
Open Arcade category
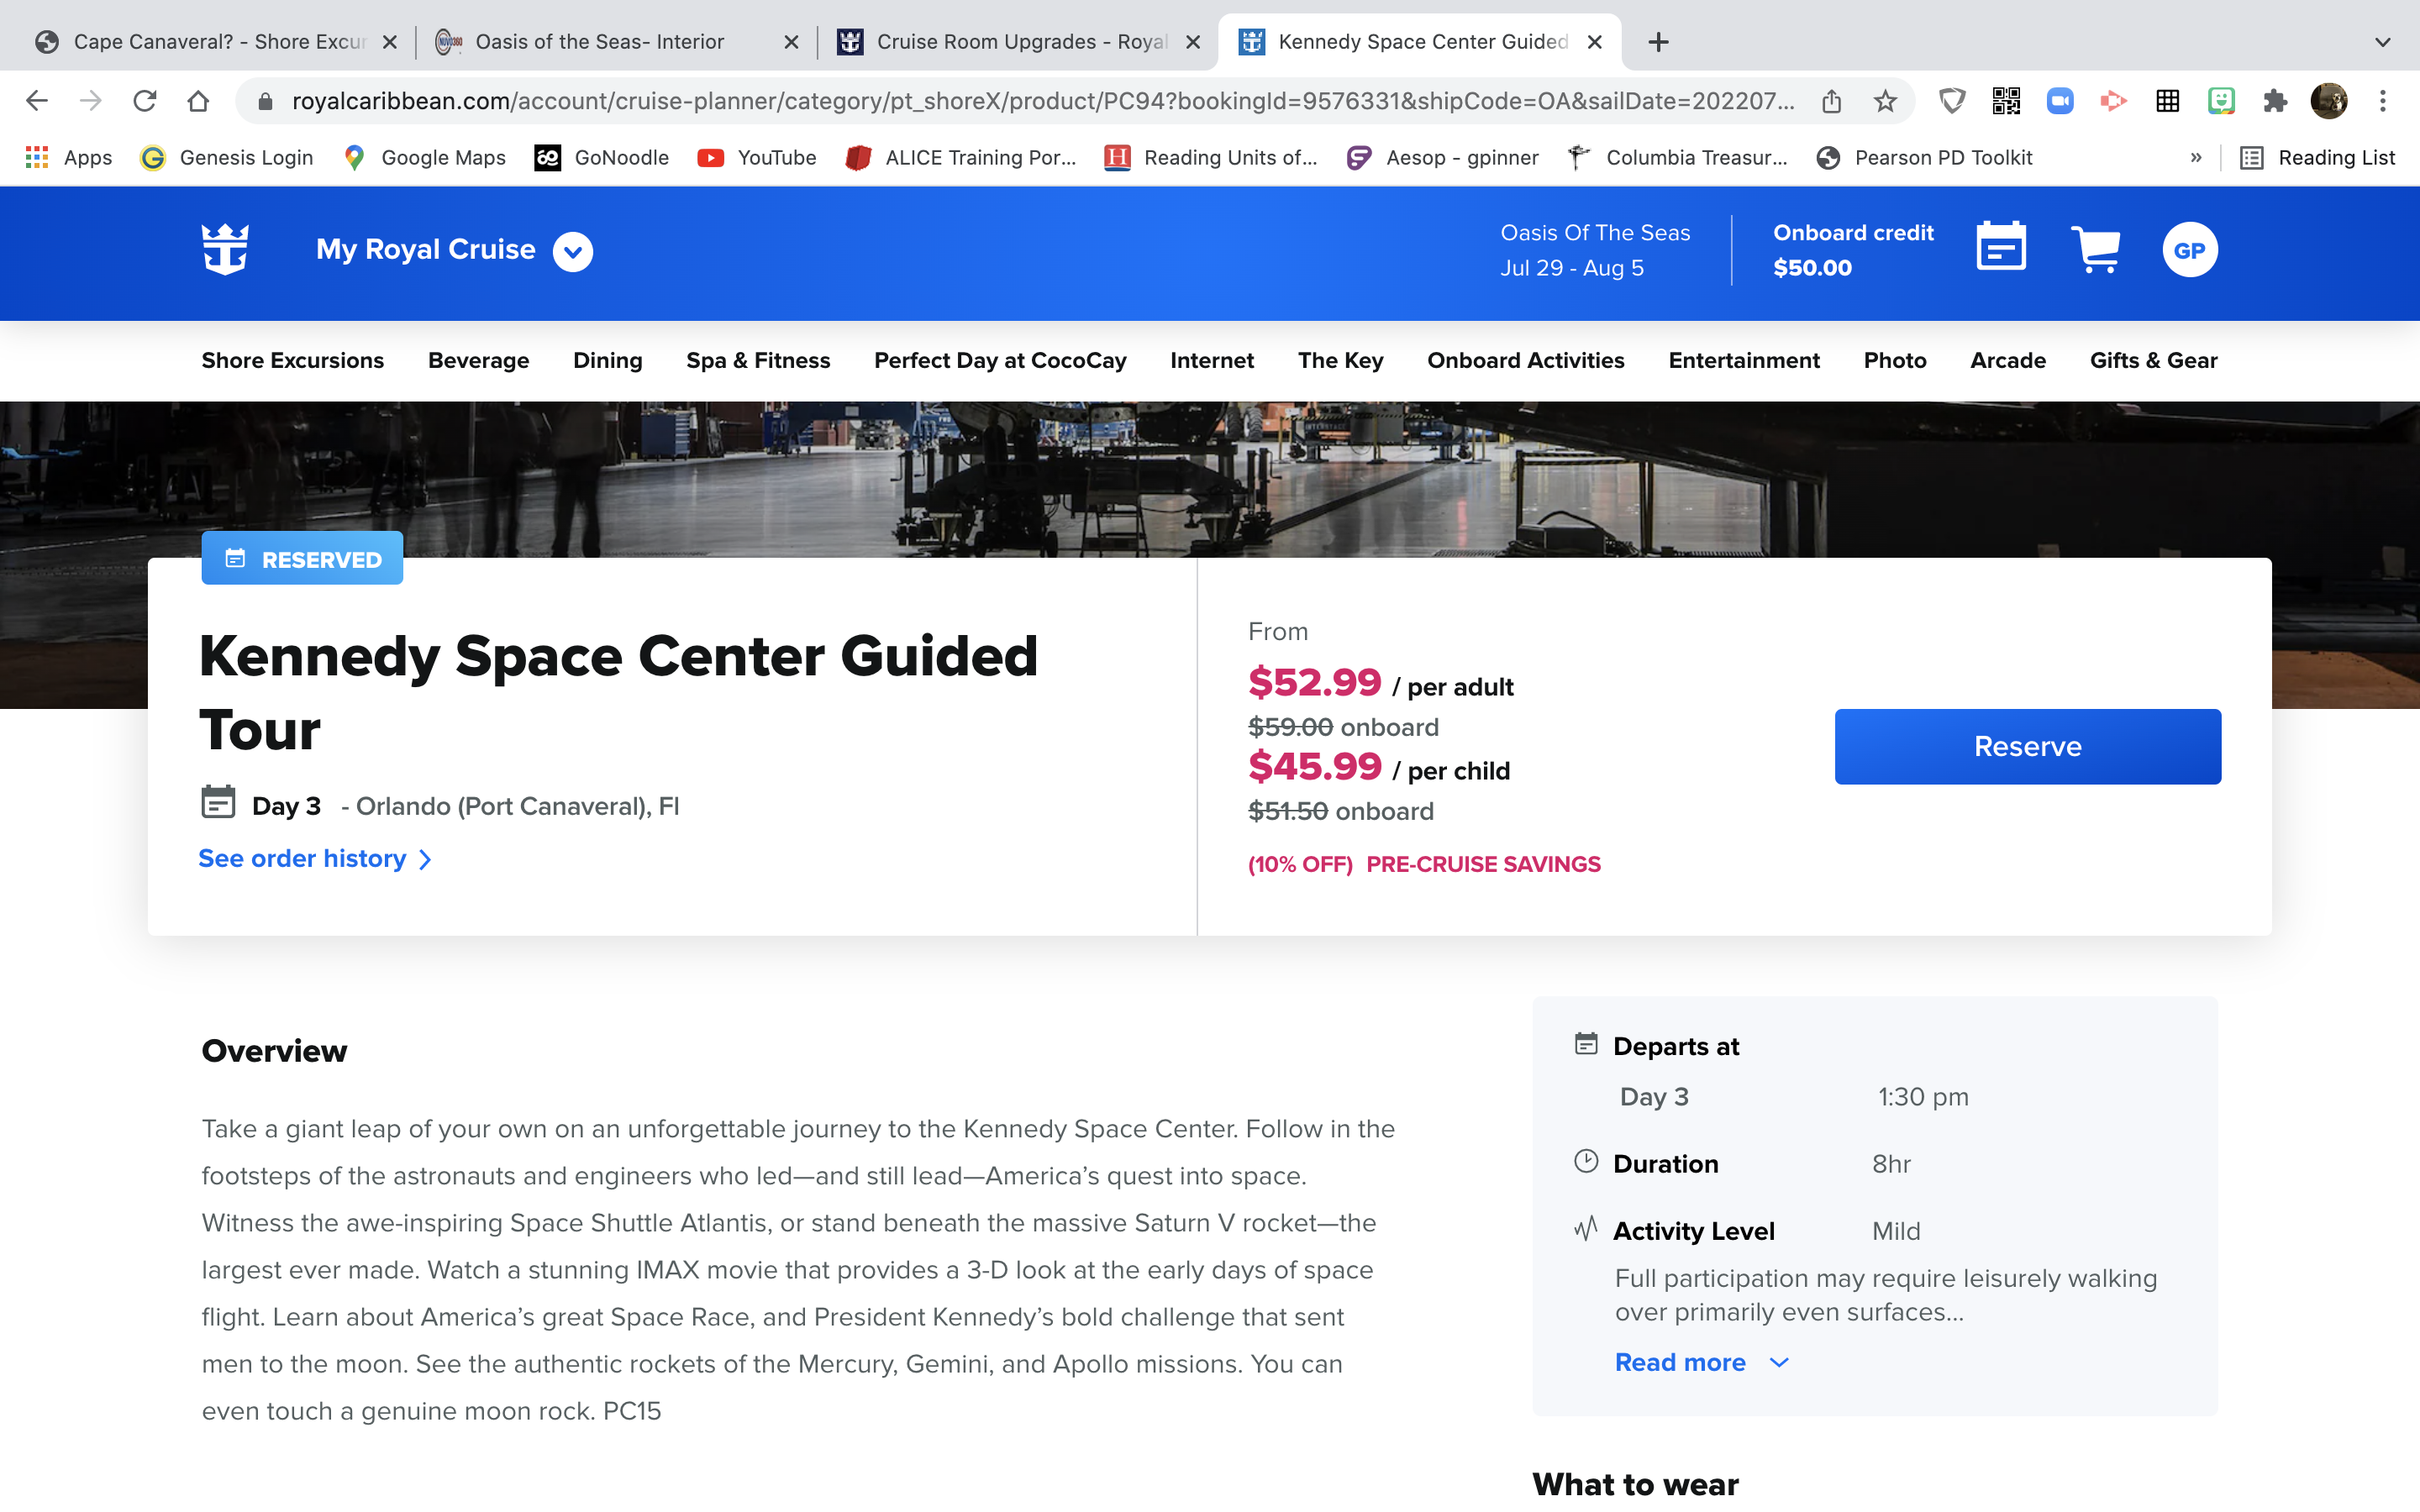[2008, 360]
